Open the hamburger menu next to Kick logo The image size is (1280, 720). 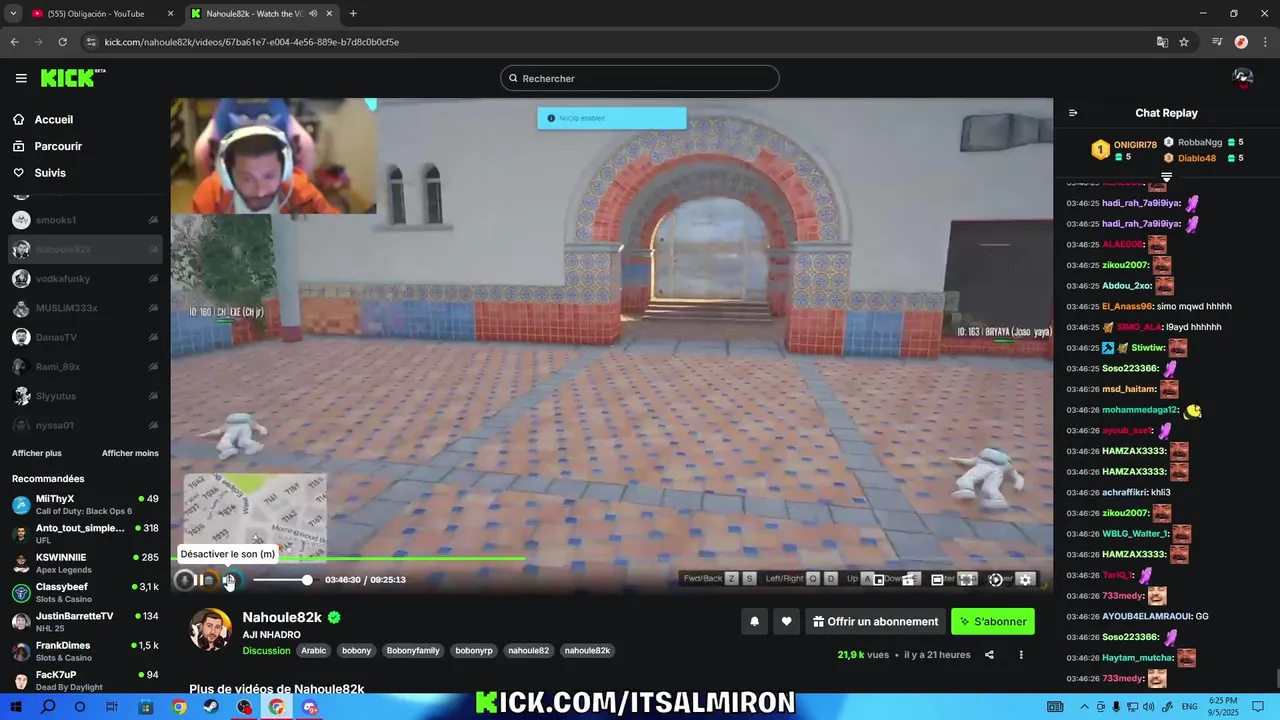point(21,78)
